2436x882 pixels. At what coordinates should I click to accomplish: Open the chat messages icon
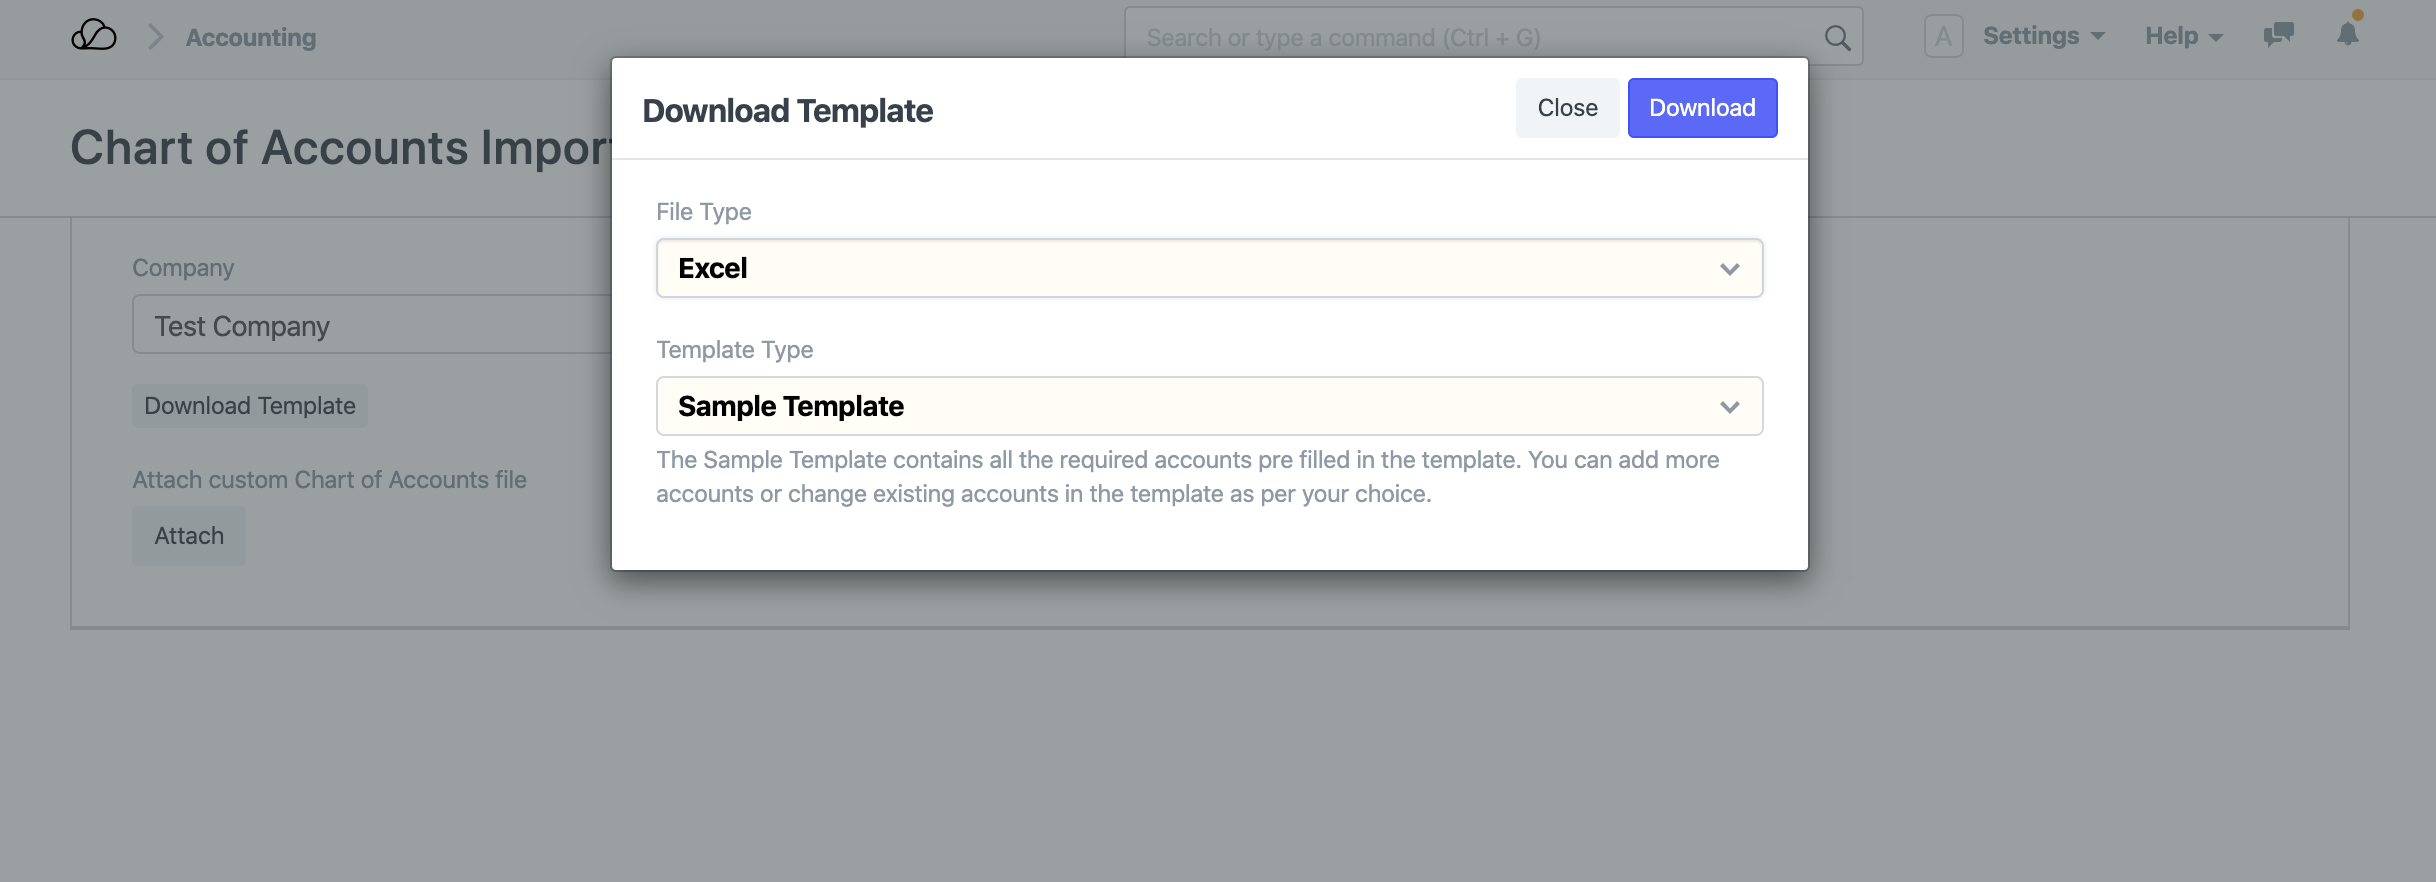pyautogui.click(x=2278, y=35)
